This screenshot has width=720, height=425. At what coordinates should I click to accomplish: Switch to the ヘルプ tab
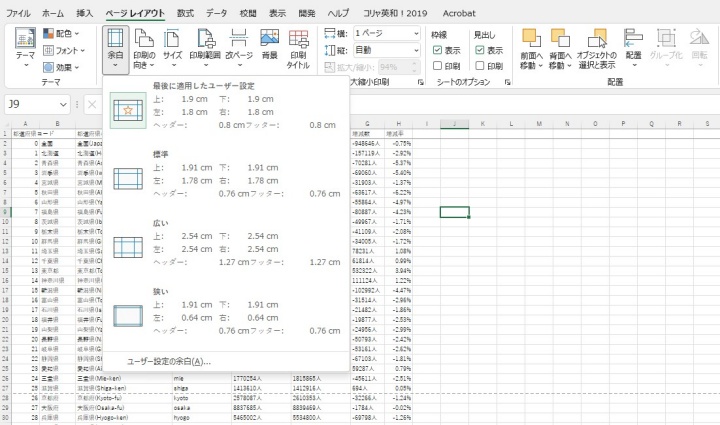(x=338, y=13)
